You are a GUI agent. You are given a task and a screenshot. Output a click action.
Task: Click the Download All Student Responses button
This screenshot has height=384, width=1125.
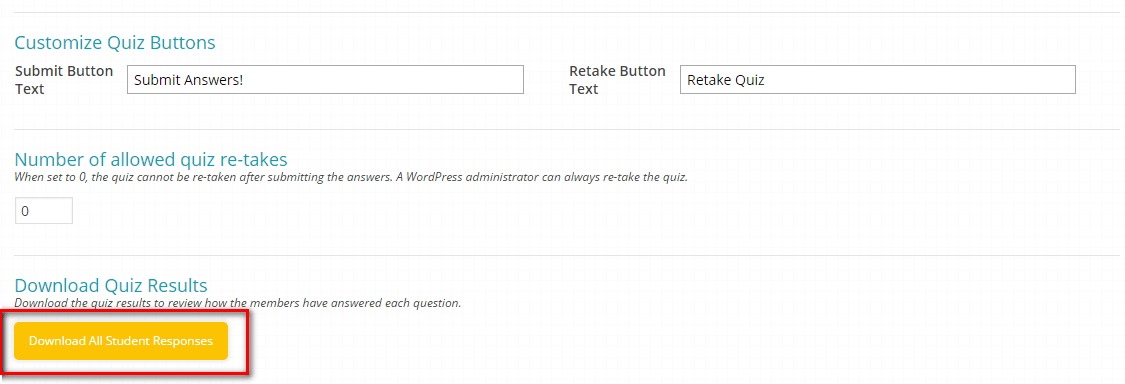tap(121, 341)
